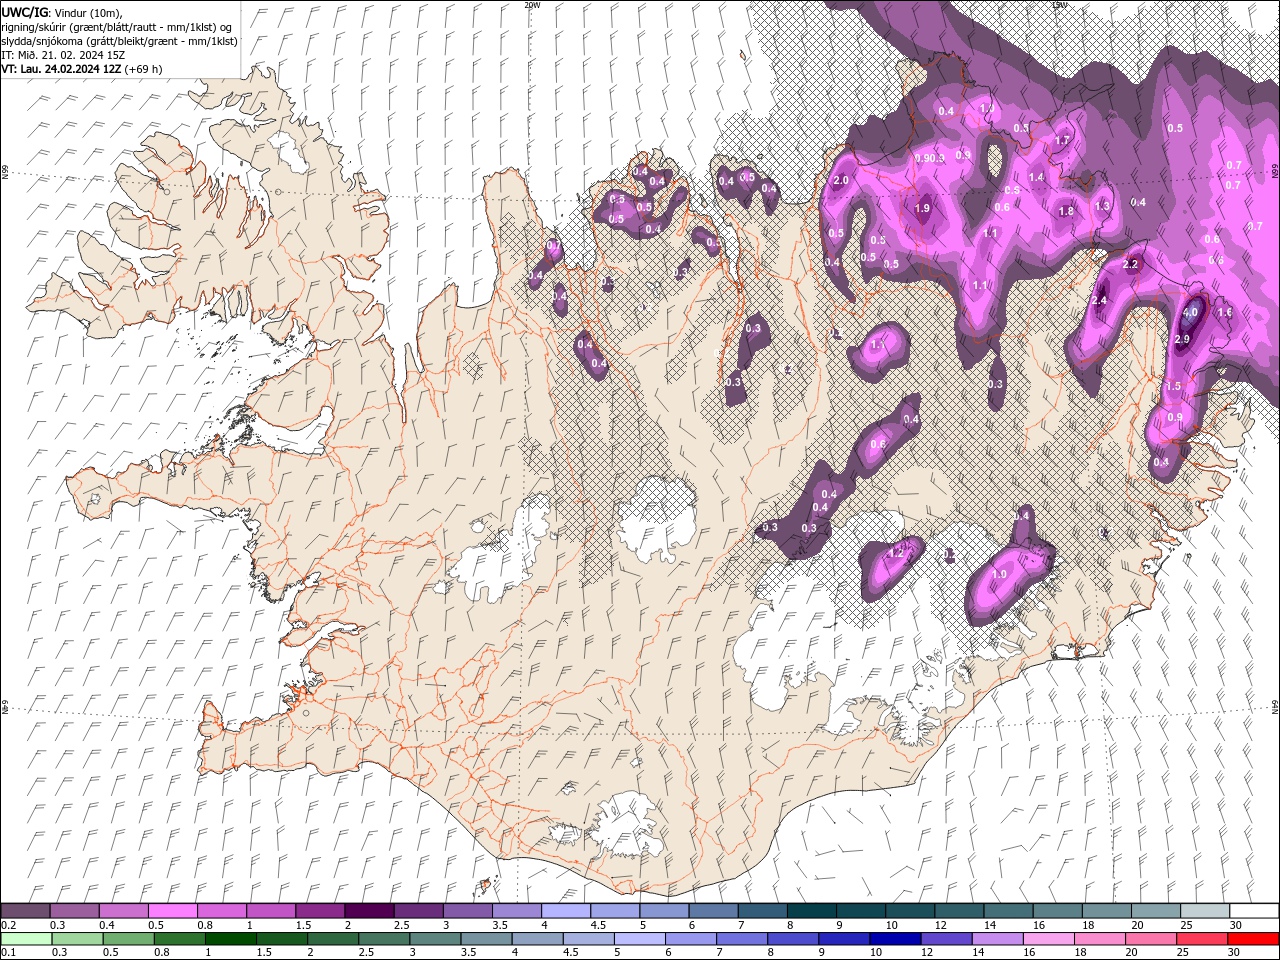Click the '4.0' precipitation value on the map
This screenshot has width=1280, height=960.
pos(1190,313)
